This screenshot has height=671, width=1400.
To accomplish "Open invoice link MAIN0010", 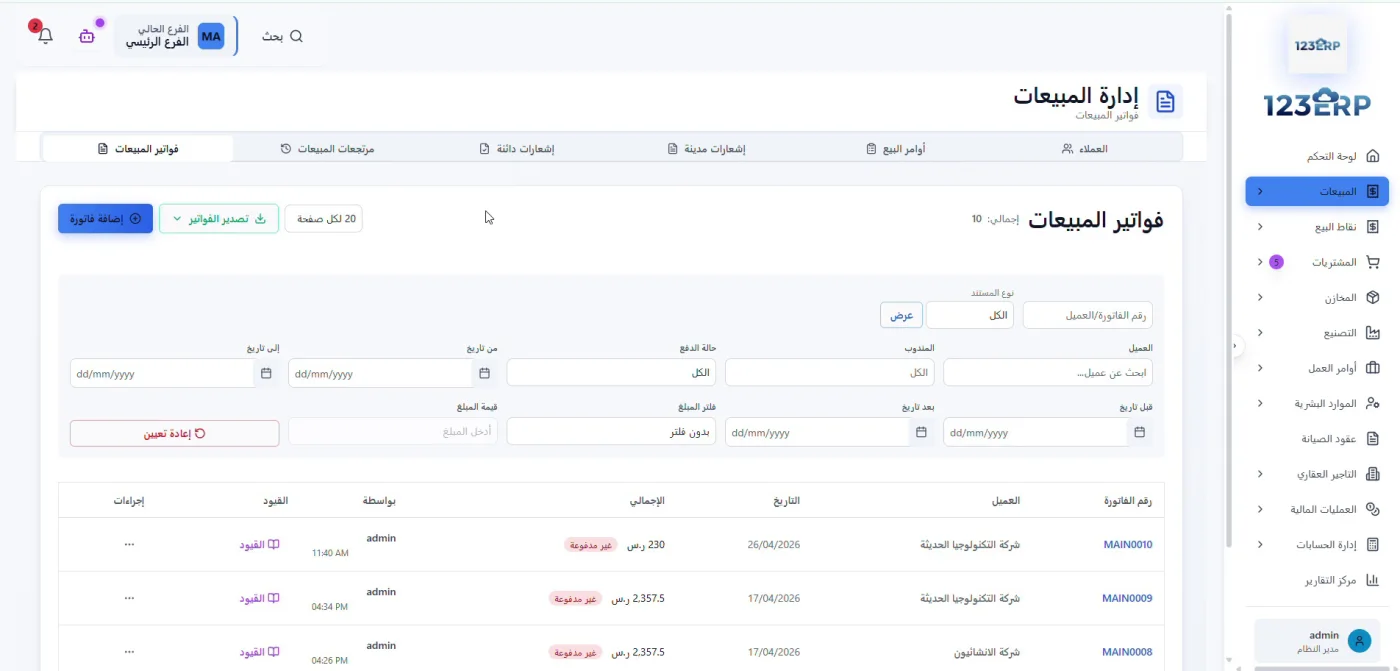I will (1127, 545).
